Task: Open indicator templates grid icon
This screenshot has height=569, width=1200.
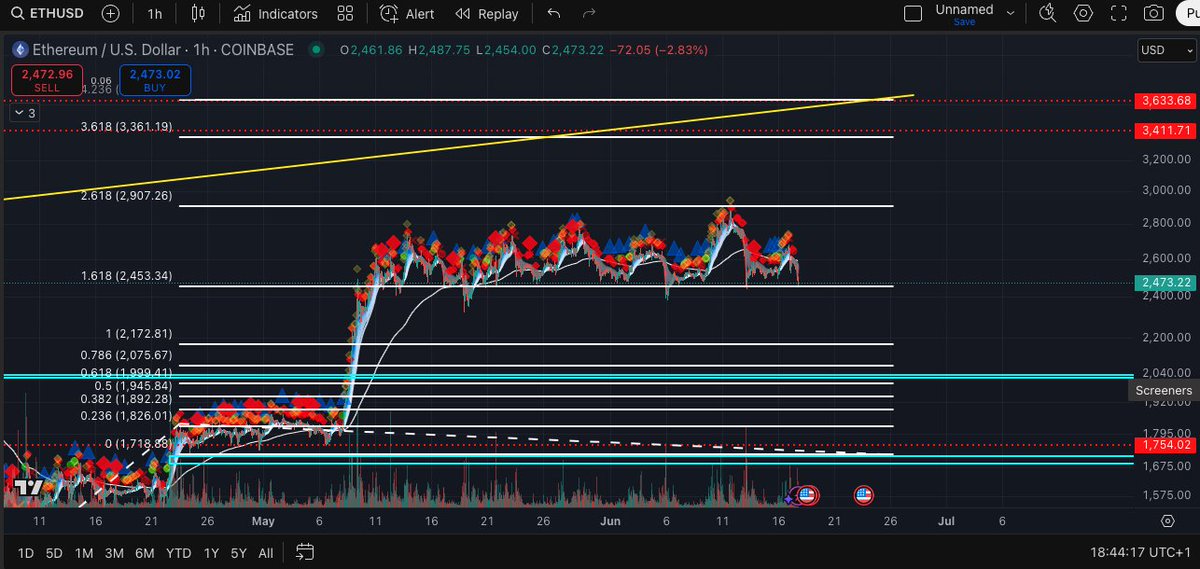Action: click(345, 14)
